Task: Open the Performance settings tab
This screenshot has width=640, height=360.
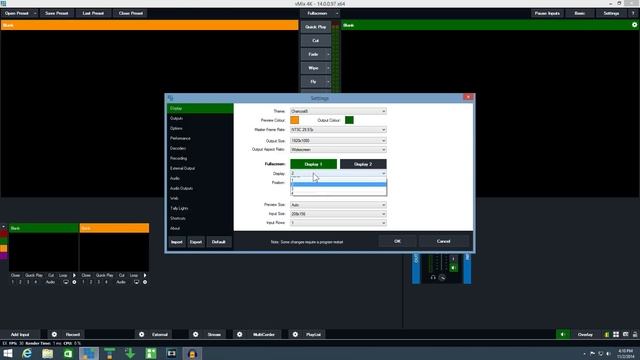Action: click(200, 138)
